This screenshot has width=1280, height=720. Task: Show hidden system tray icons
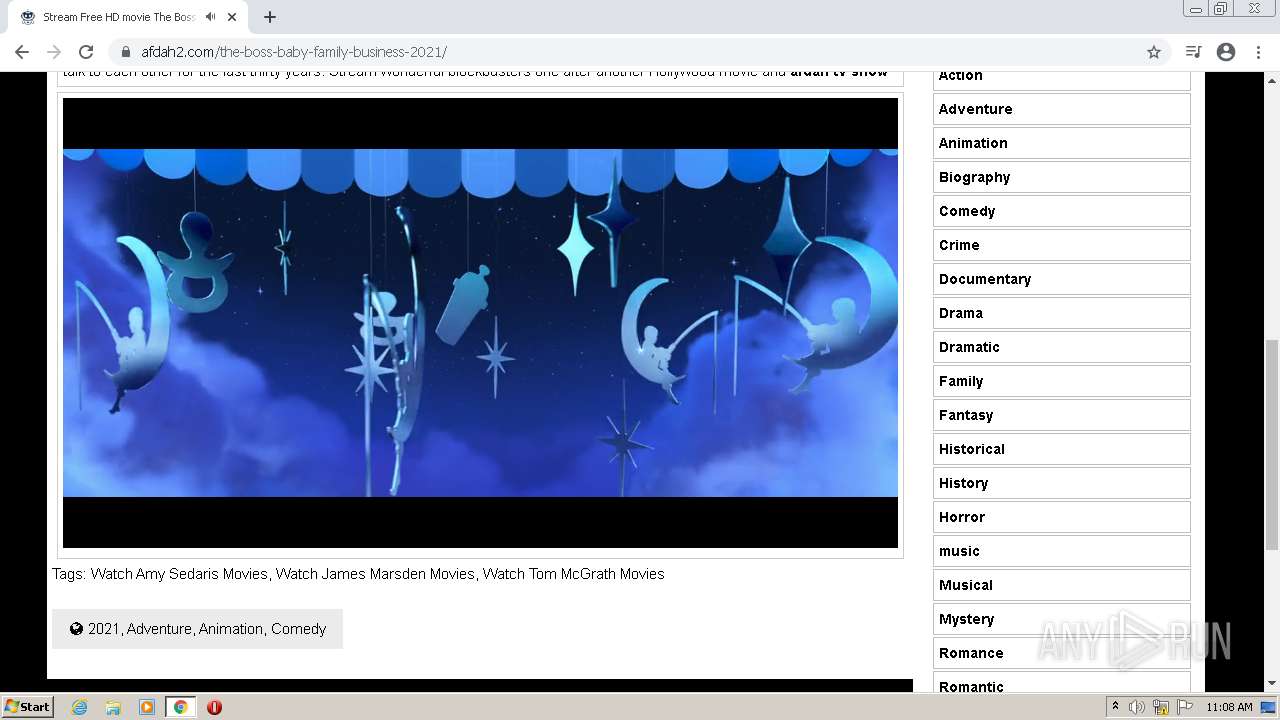[x=1115, y=707]
